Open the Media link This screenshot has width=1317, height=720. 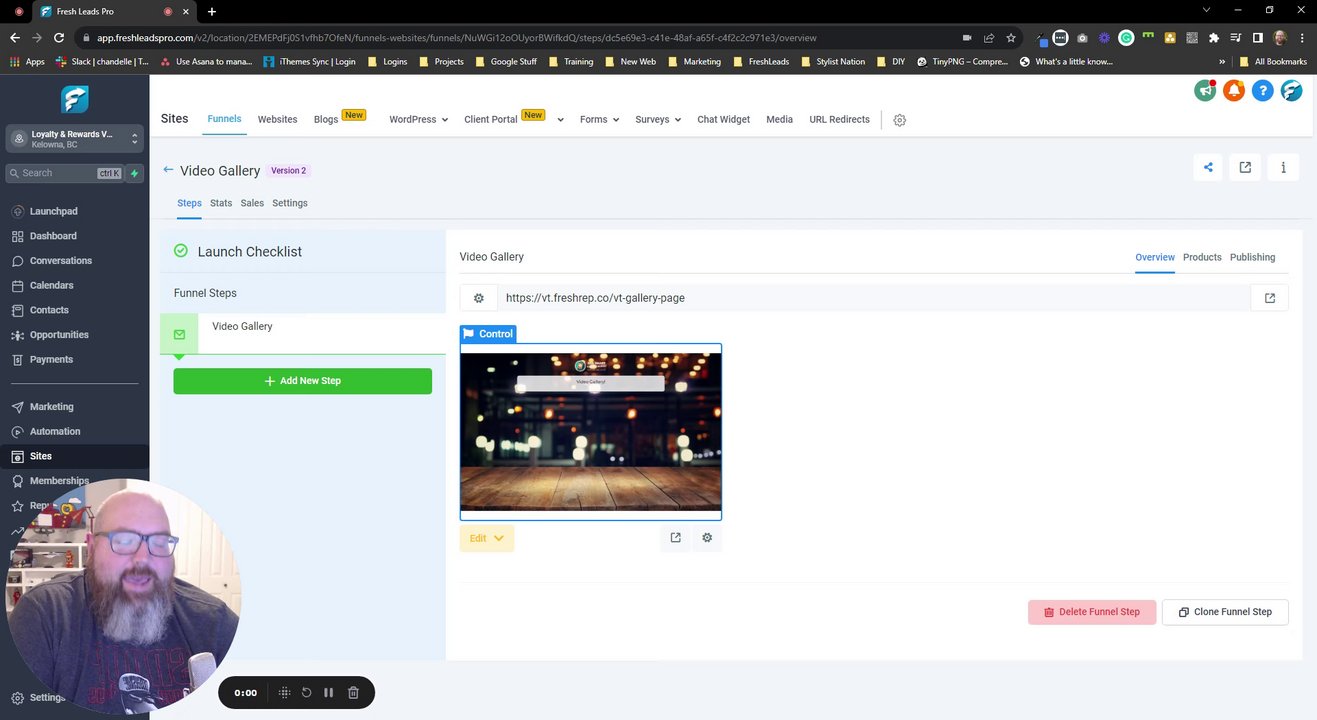coord(779,120)
